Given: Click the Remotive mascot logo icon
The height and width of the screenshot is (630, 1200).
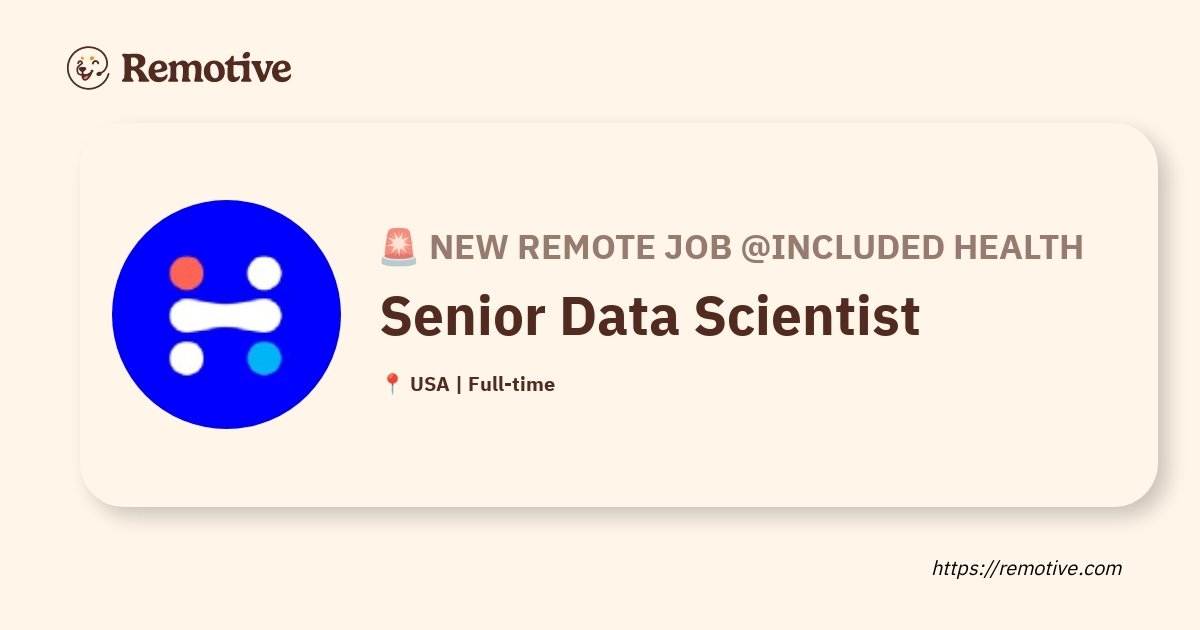Looking at the screenshot, I should (x=88, y=68).
